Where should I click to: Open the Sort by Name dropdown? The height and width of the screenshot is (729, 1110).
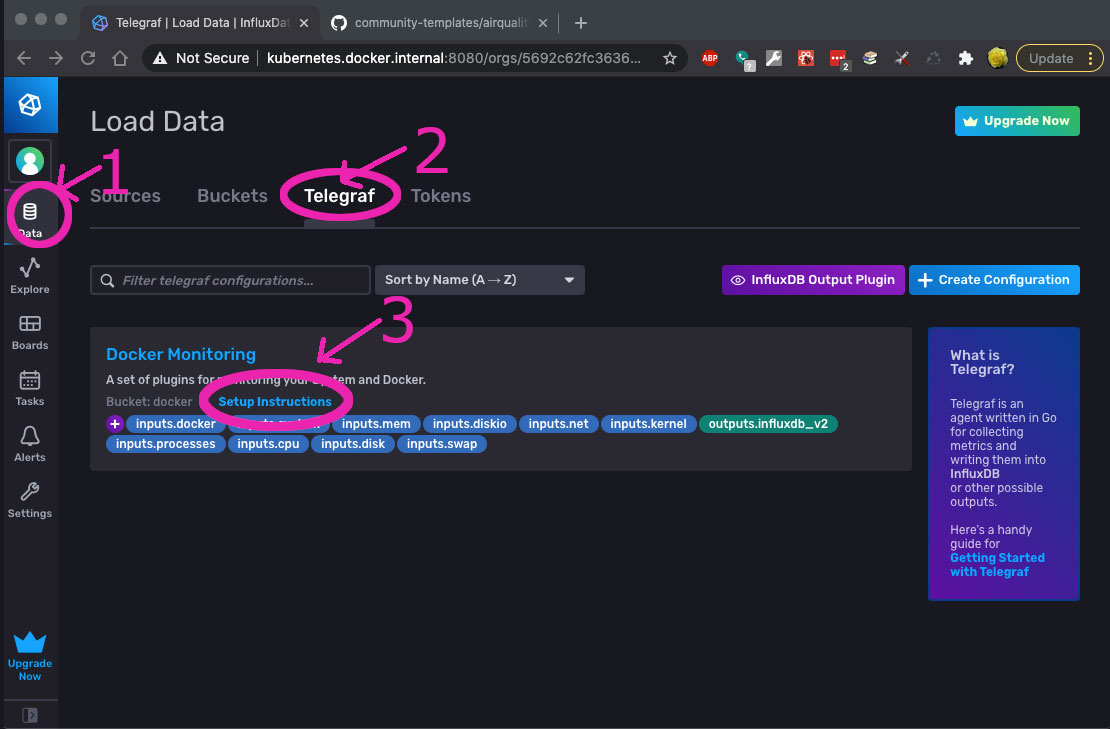tap(479, 280)
